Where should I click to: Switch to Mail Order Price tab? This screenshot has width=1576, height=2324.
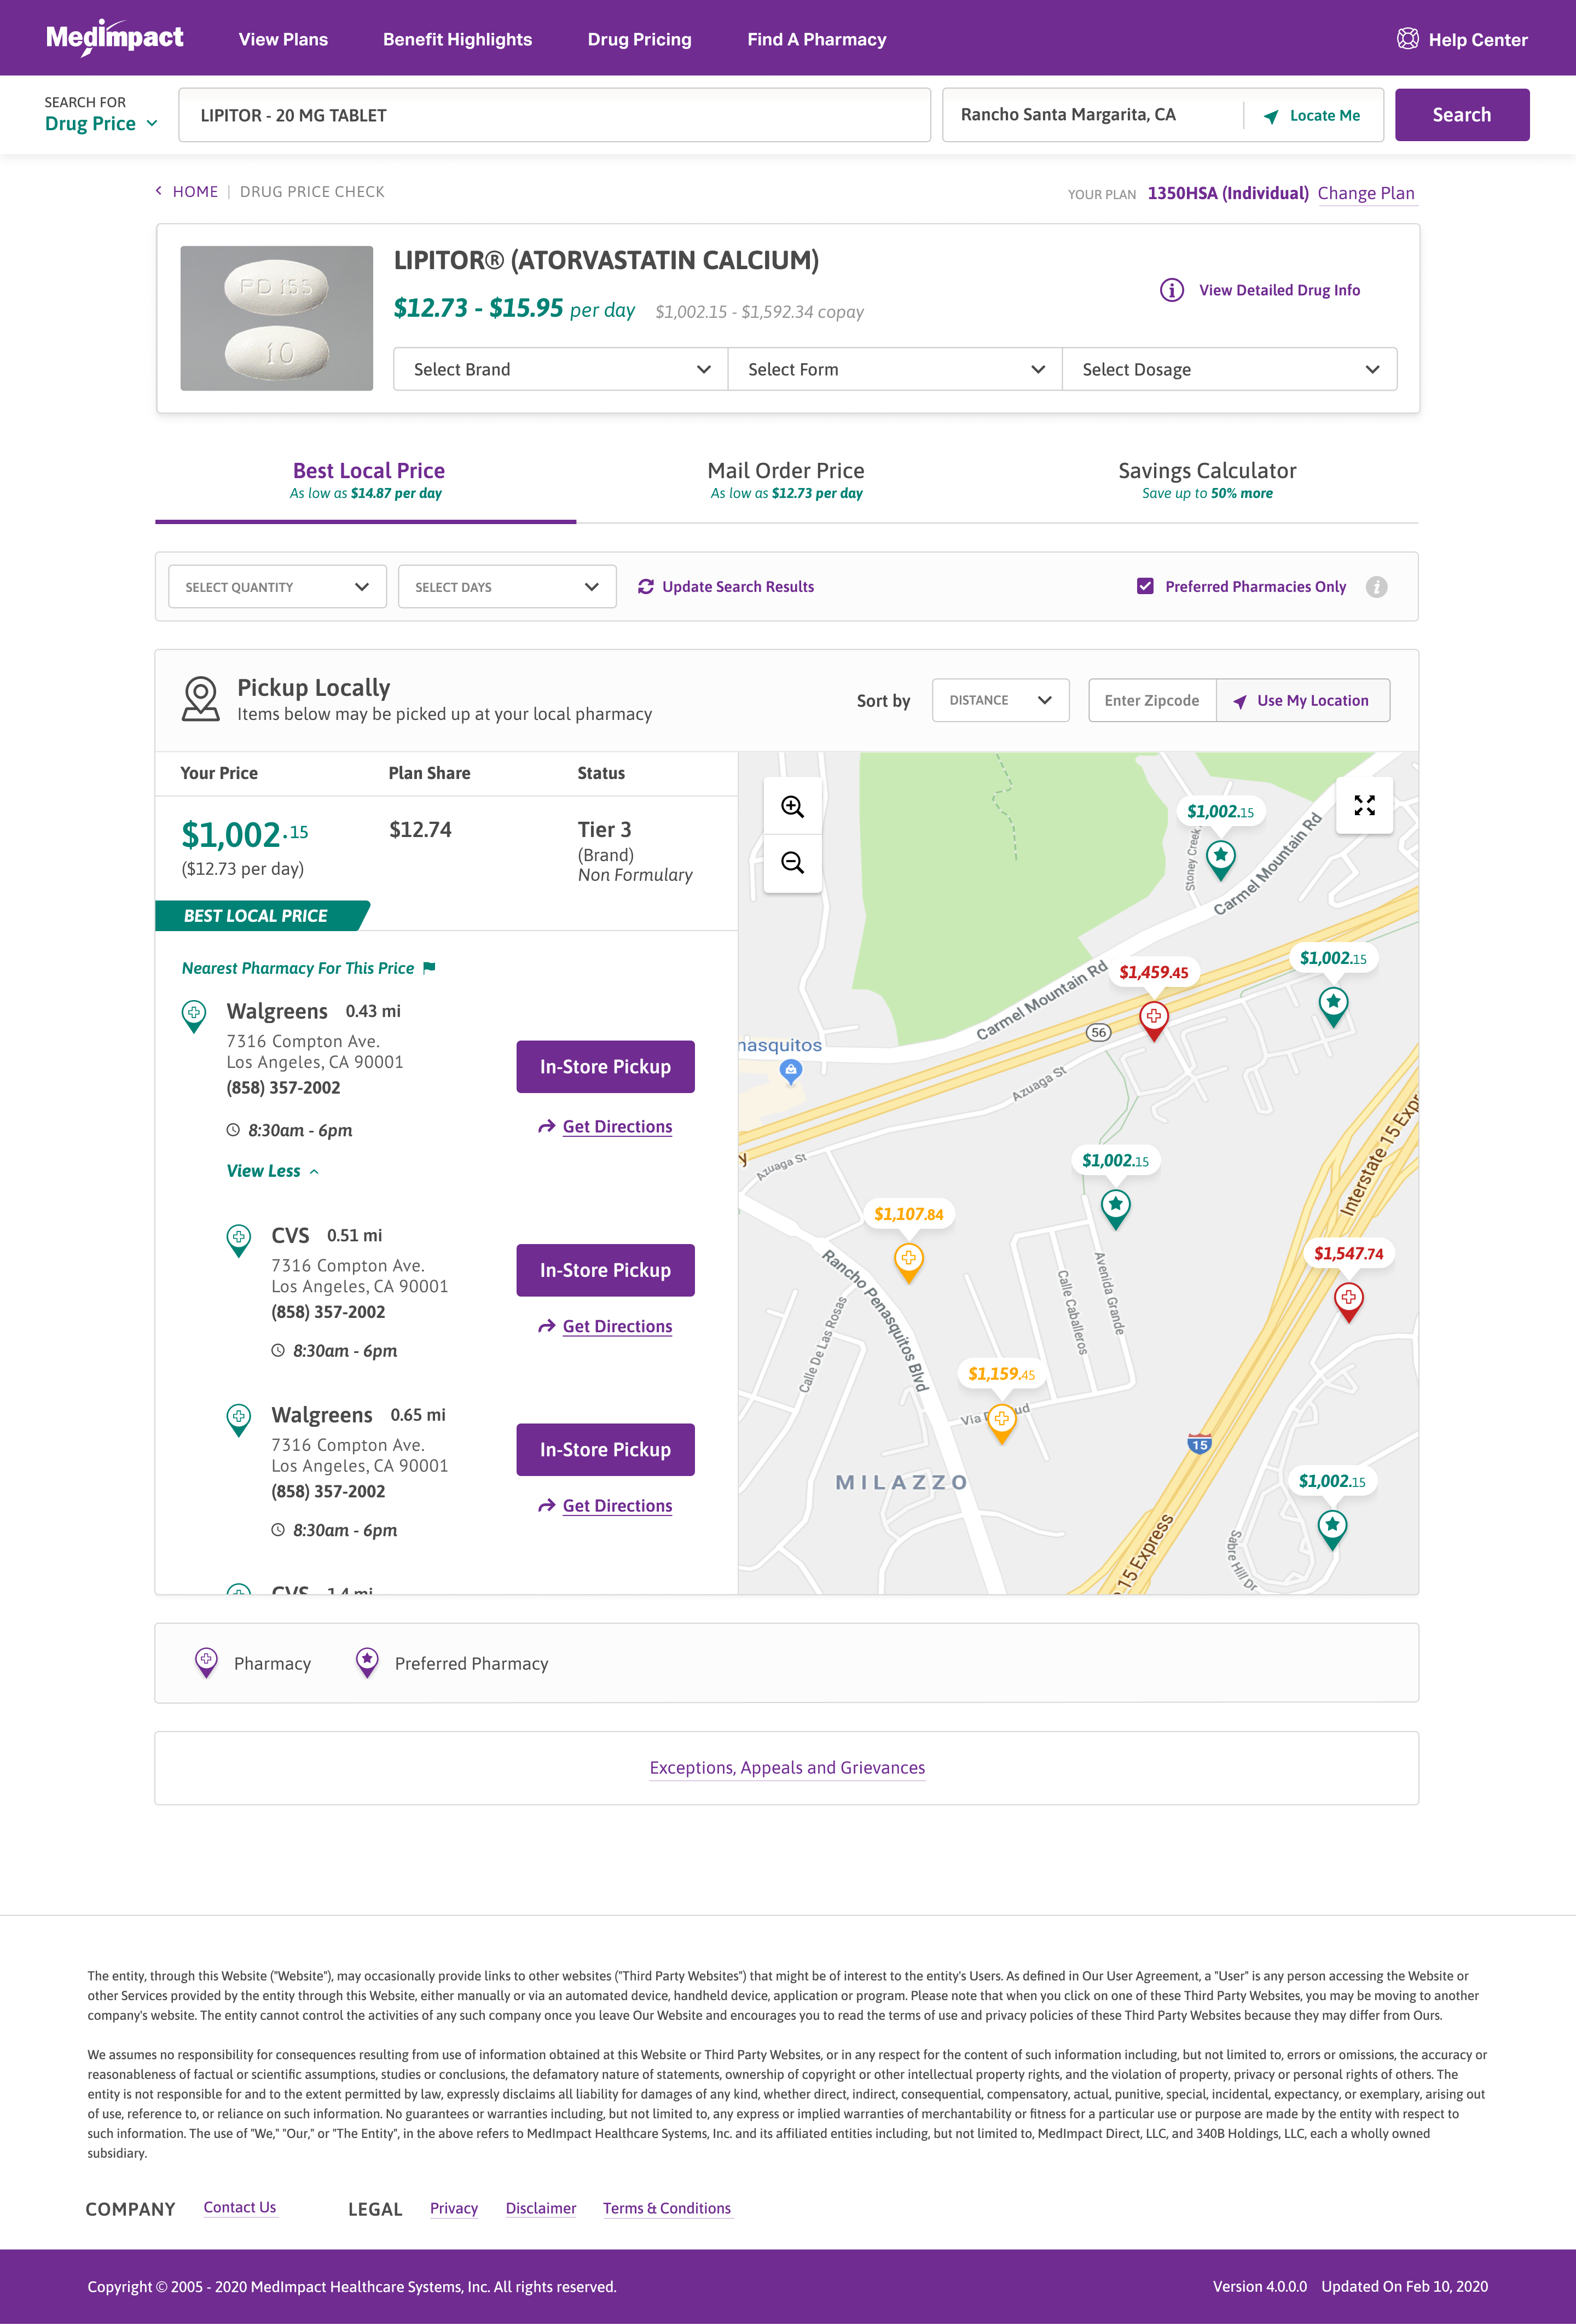click(786, 480)
